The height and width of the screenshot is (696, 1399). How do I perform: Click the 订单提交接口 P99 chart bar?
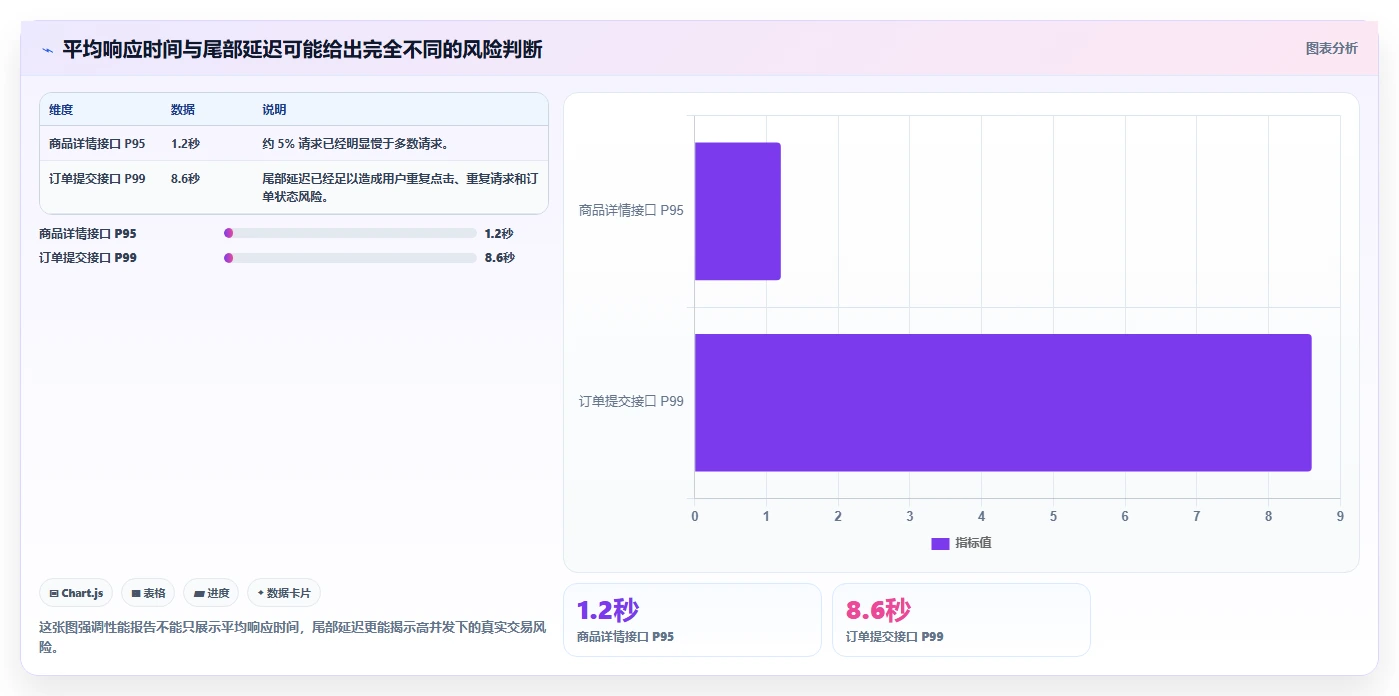1003,402
